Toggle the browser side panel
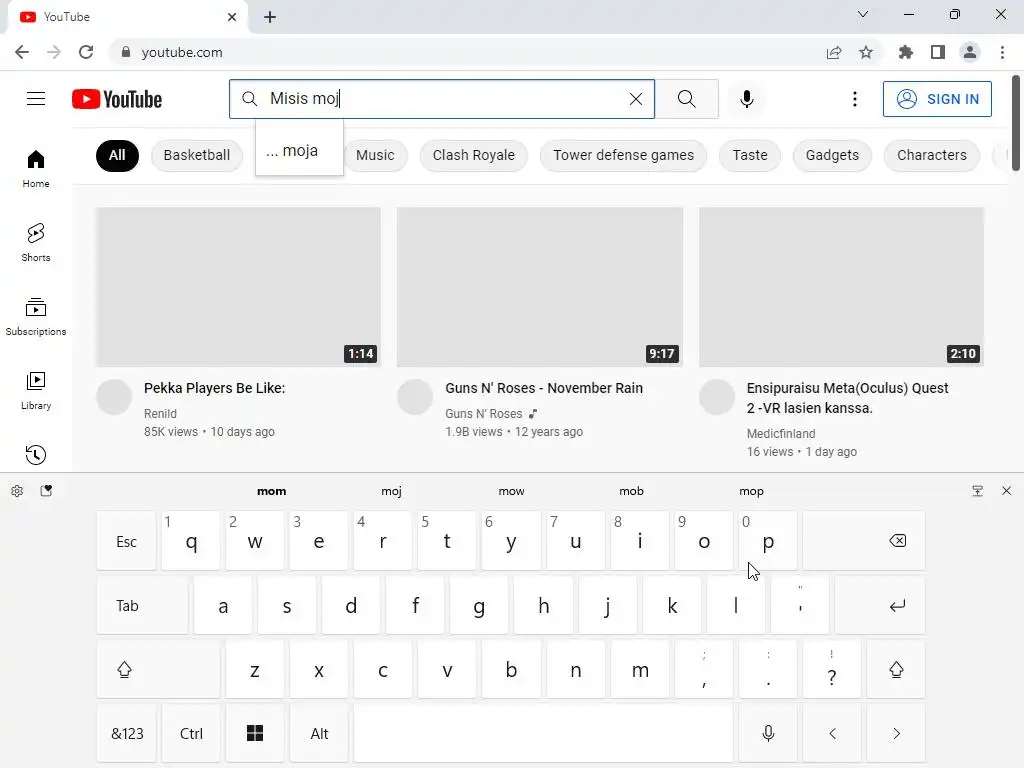 [x=938, y=52]
